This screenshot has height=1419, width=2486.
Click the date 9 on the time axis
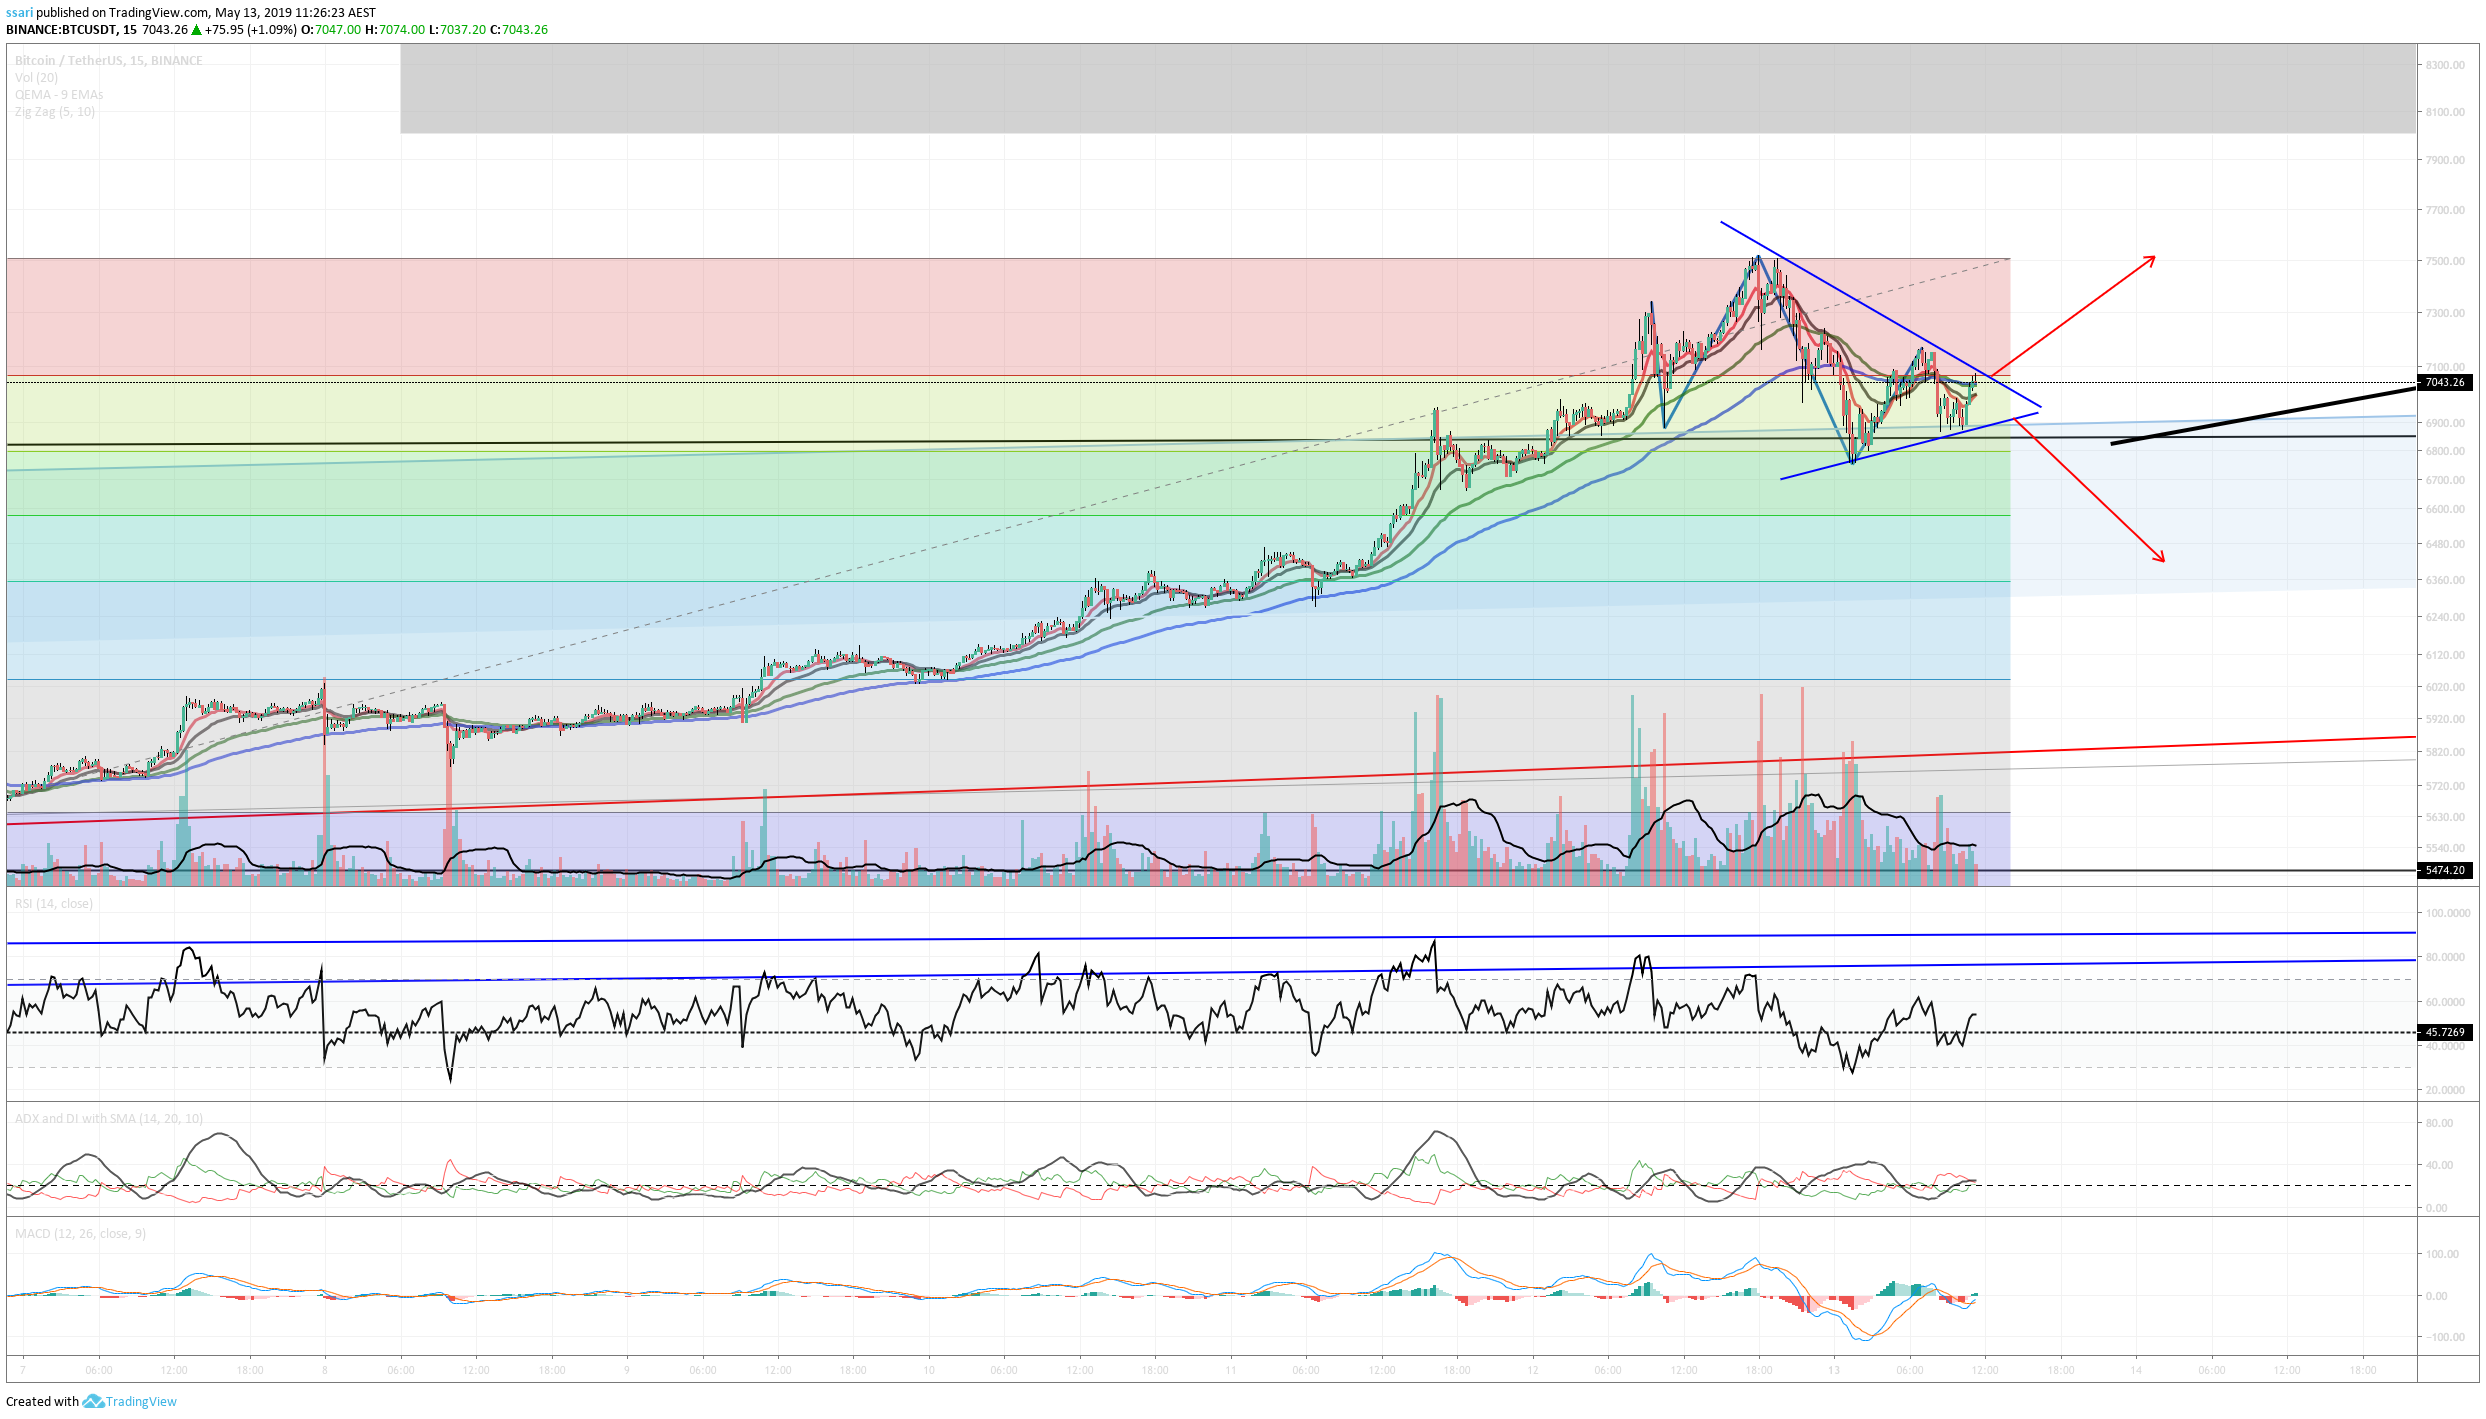click(x=627, y=1370)
